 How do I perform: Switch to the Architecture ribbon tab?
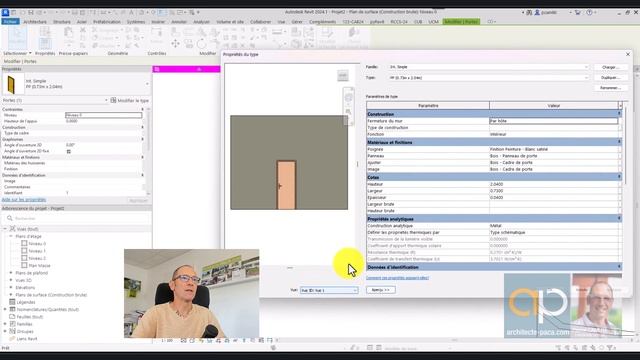[35, 22]
